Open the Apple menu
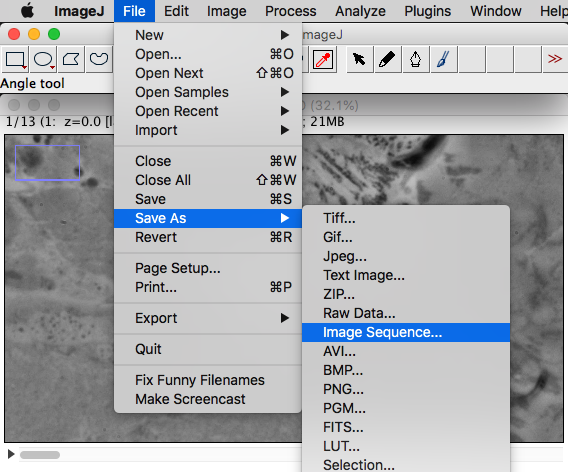The image size is (568, 472). 28,11
